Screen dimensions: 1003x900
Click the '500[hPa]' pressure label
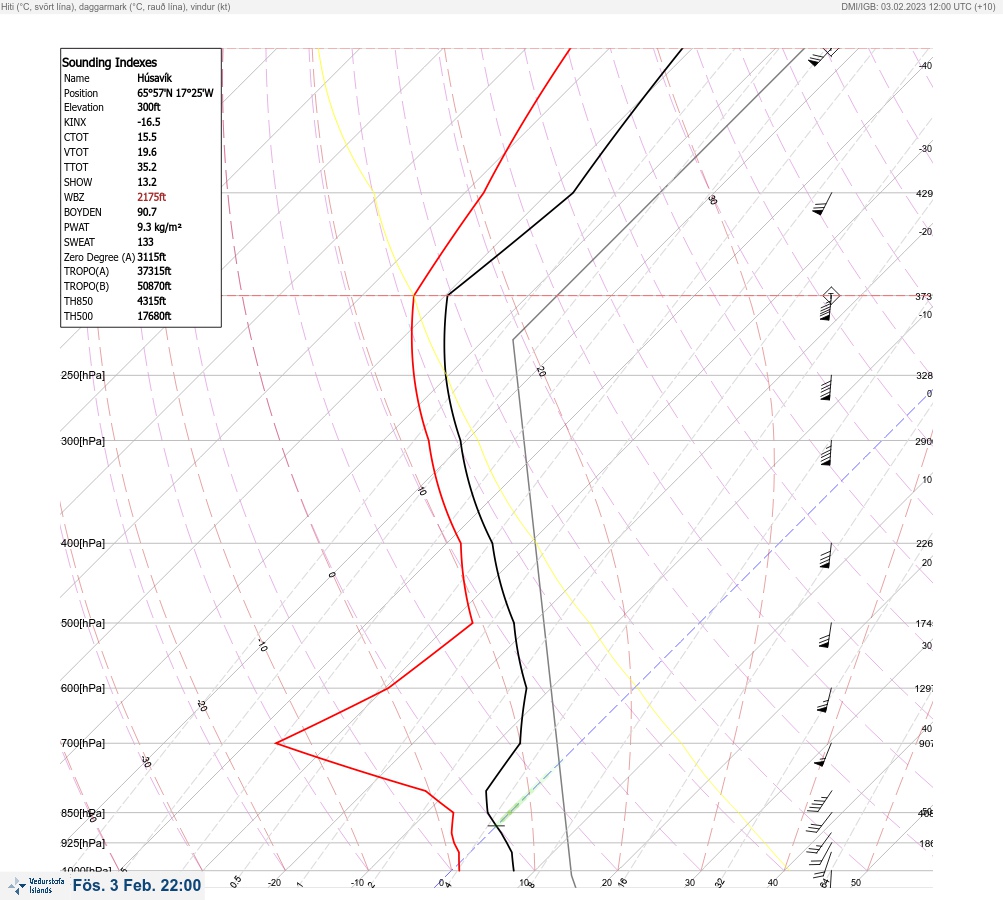[x=83, y=623]
